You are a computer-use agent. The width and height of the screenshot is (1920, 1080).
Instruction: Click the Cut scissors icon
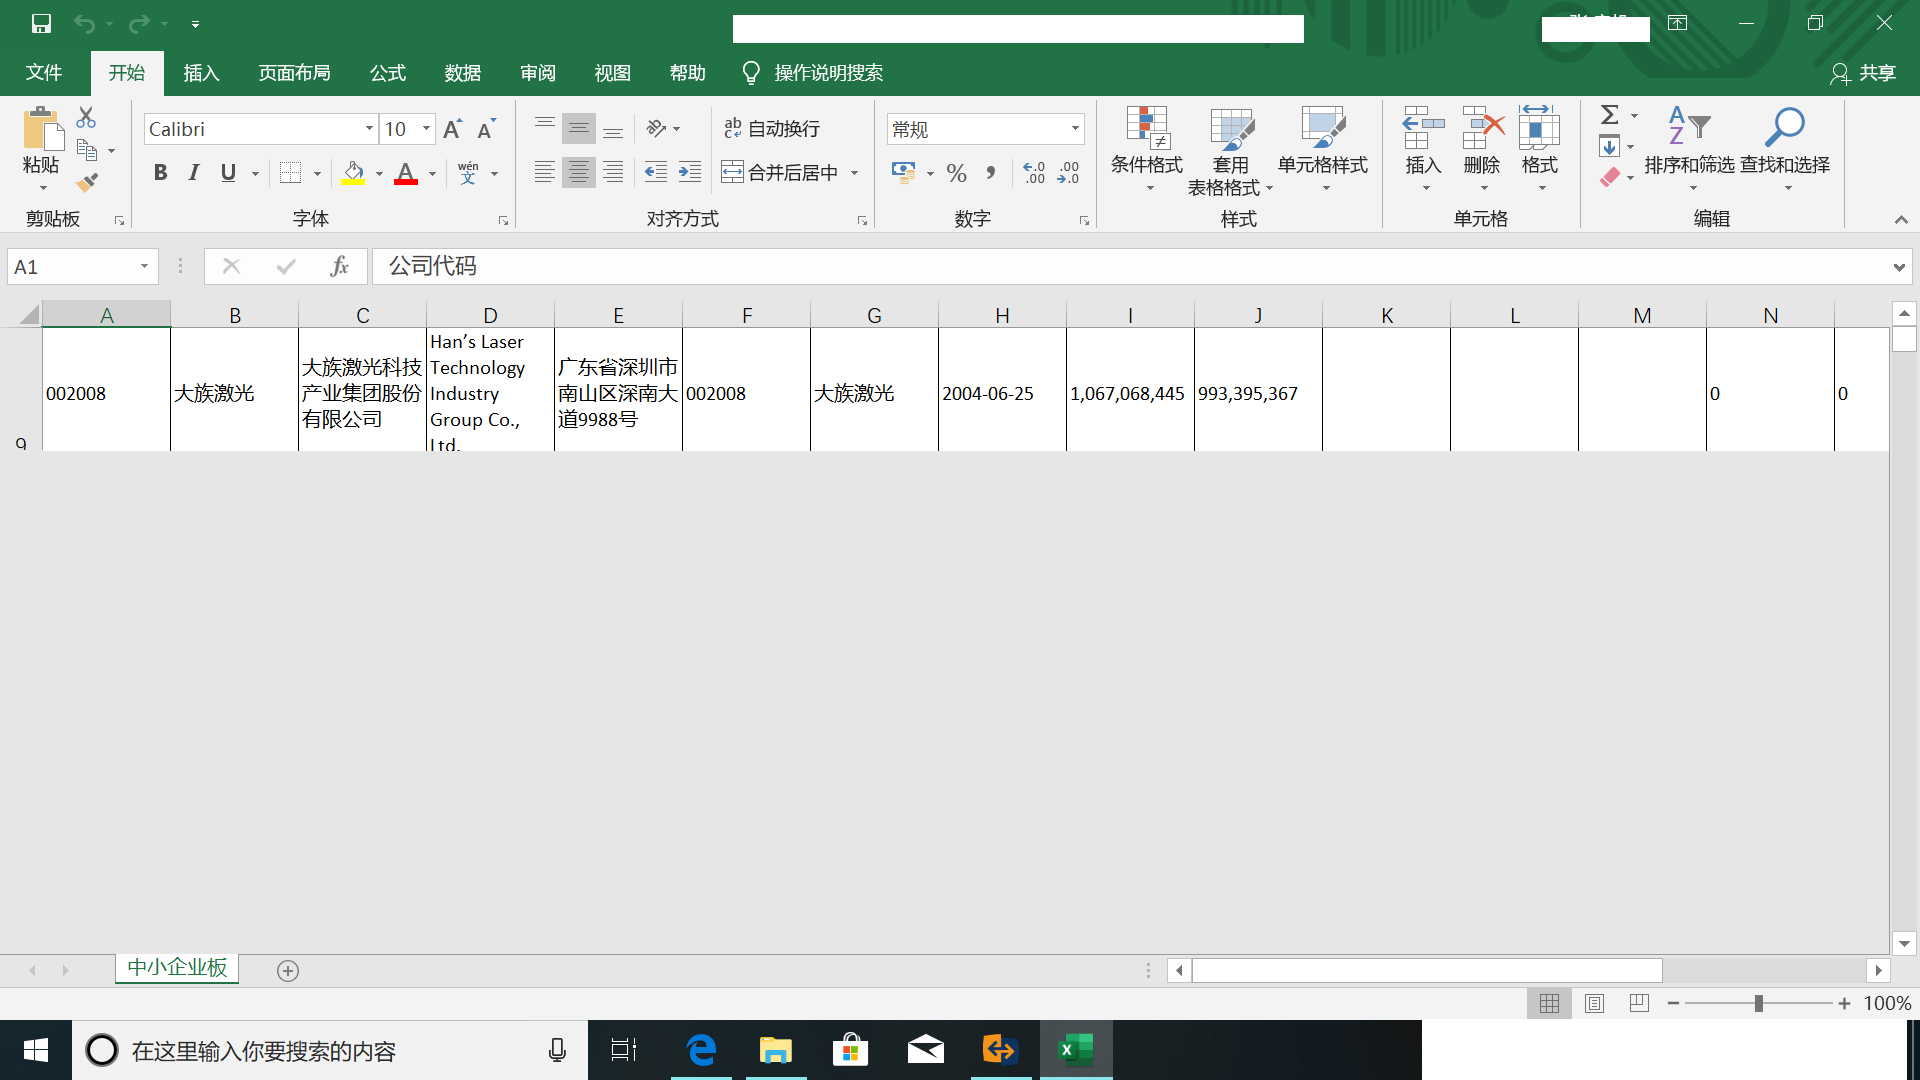[87, 118]
